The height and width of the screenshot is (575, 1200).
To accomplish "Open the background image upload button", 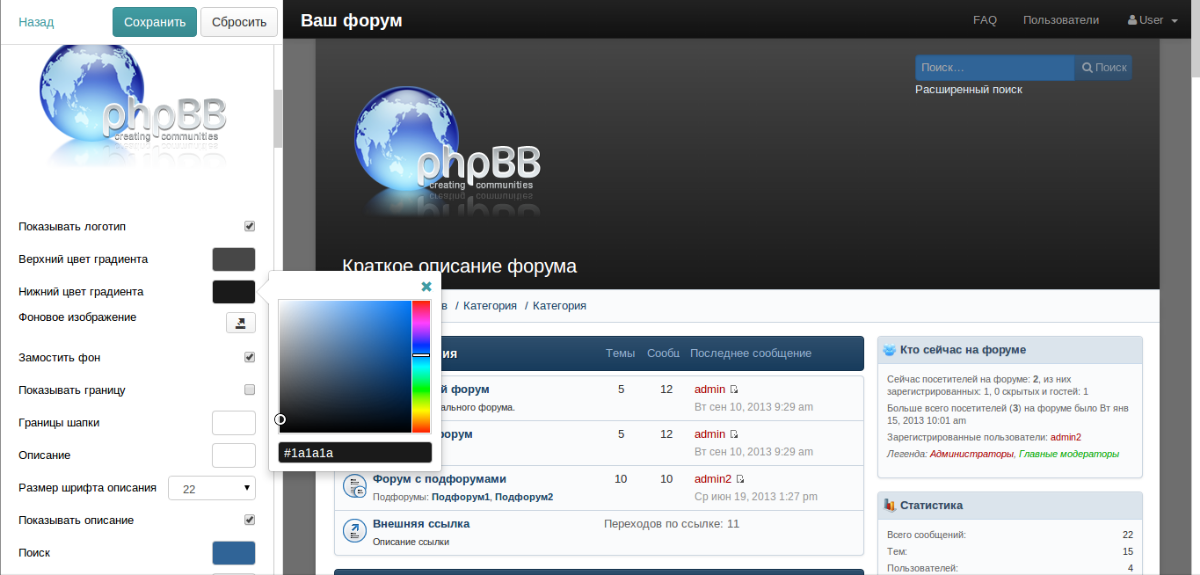I will pyautogui.click(x=241, y=322).
